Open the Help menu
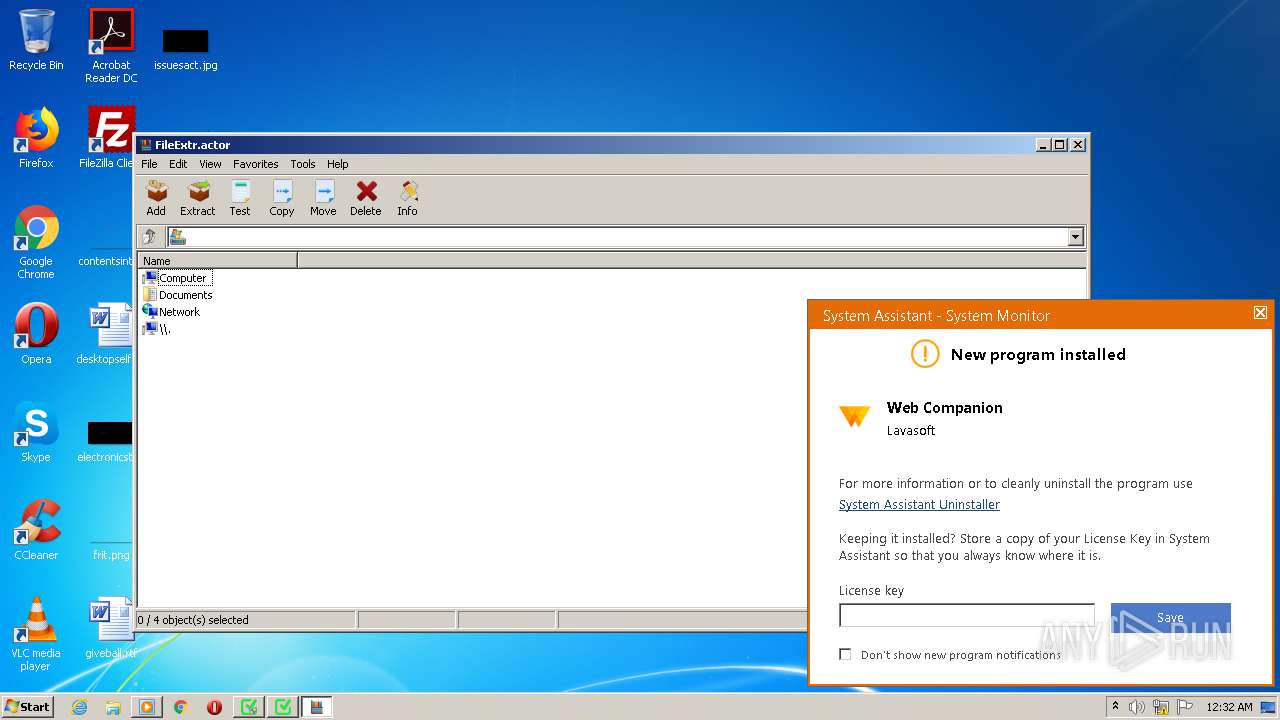1280x720 pixels. coord(338,164)
